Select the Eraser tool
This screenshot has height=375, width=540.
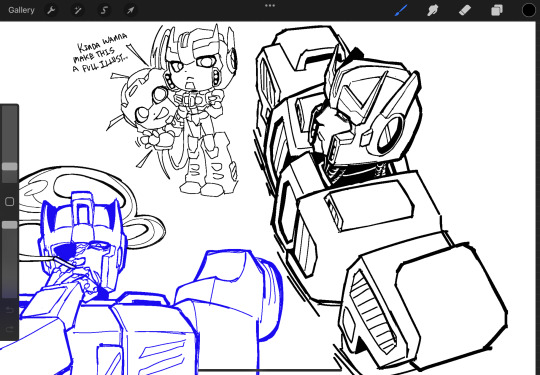coord(465,10)
